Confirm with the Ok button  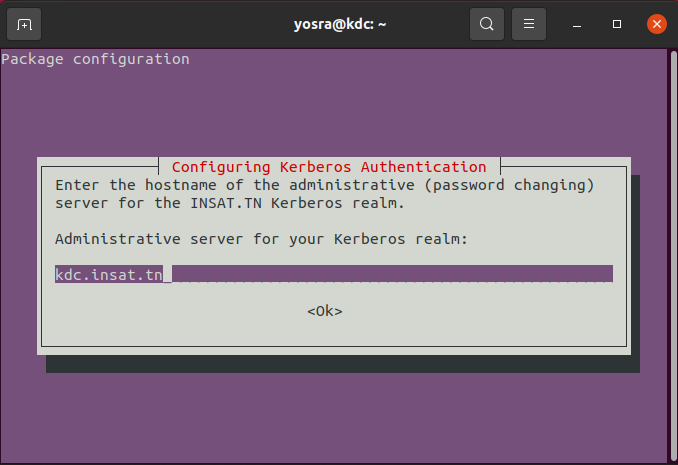click(325, 311)
